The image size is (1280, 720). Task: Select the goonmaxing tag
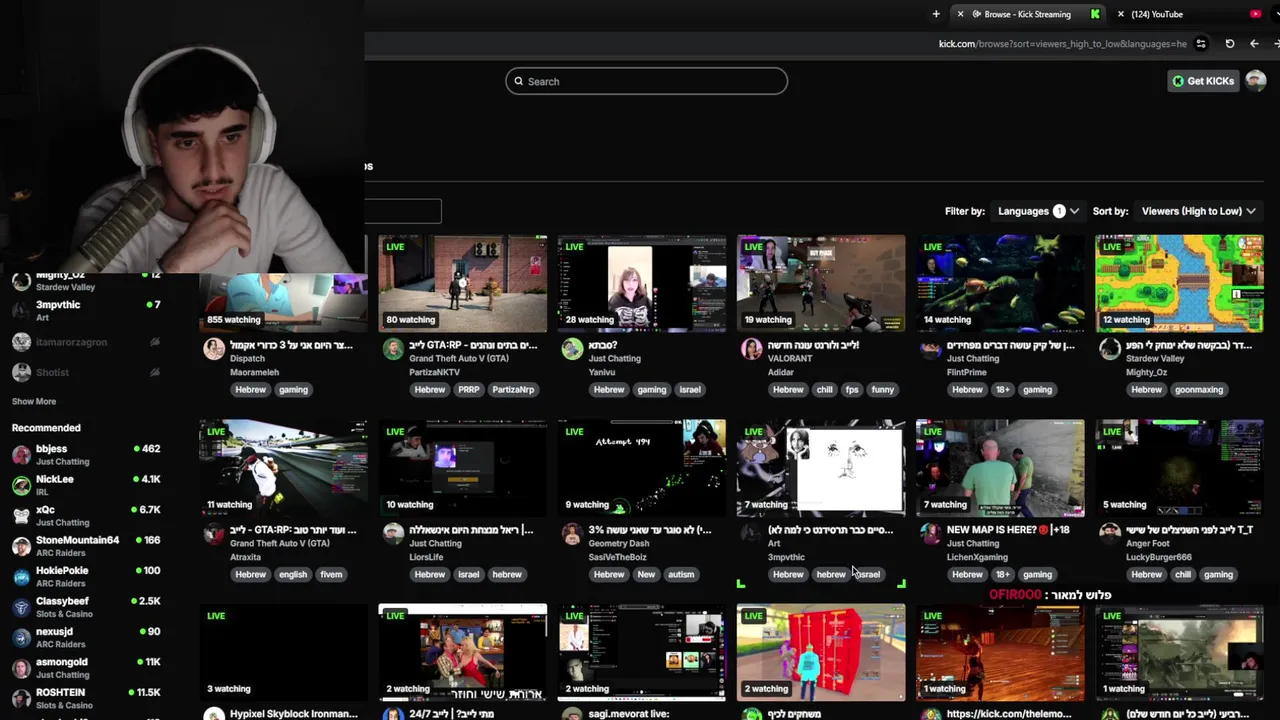click(x=1199, y=390)
